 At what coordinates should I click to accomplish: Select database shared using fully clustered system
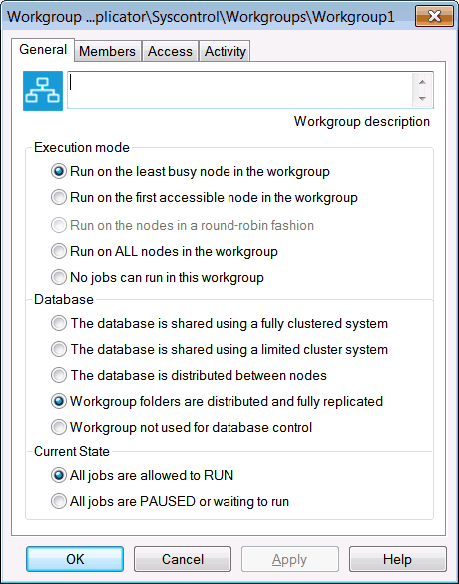pos(219,323)
